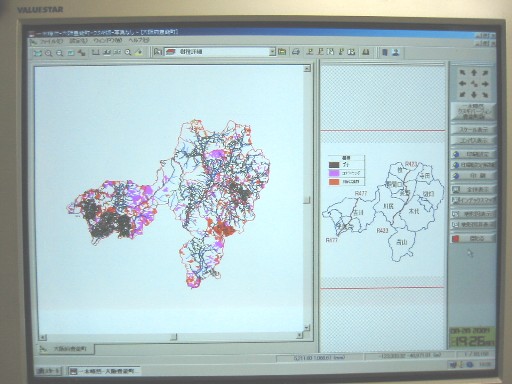512x384 pixels.
Task: Click the zoom-in magnifier toolbar icon
Action: click(x=49, y=53)
